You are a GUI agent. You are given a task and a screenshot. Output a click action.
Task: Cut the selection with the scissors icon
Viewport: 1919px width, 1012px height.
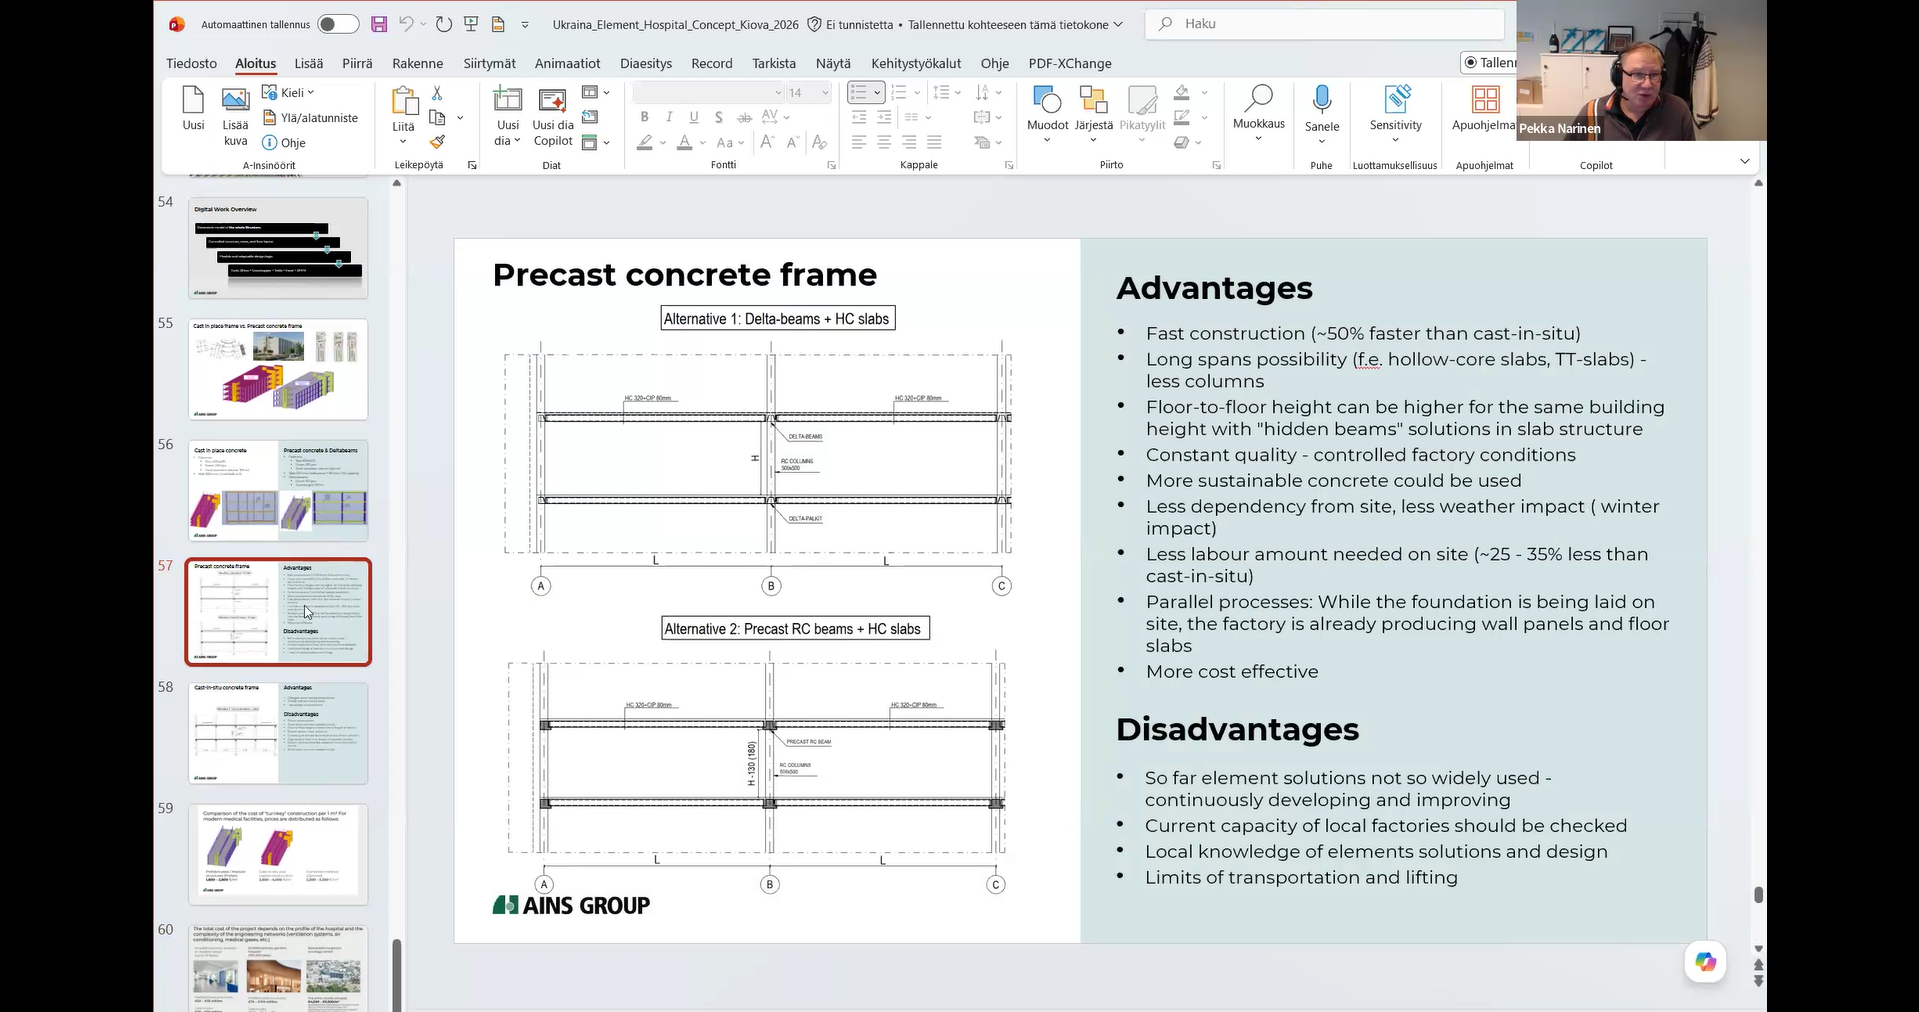click(437, 93)
